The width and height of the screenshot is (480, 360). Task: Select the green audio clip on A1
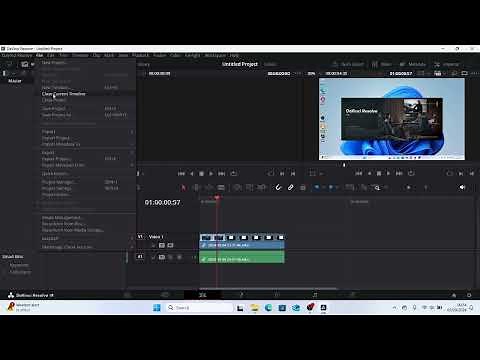(242, 257)
